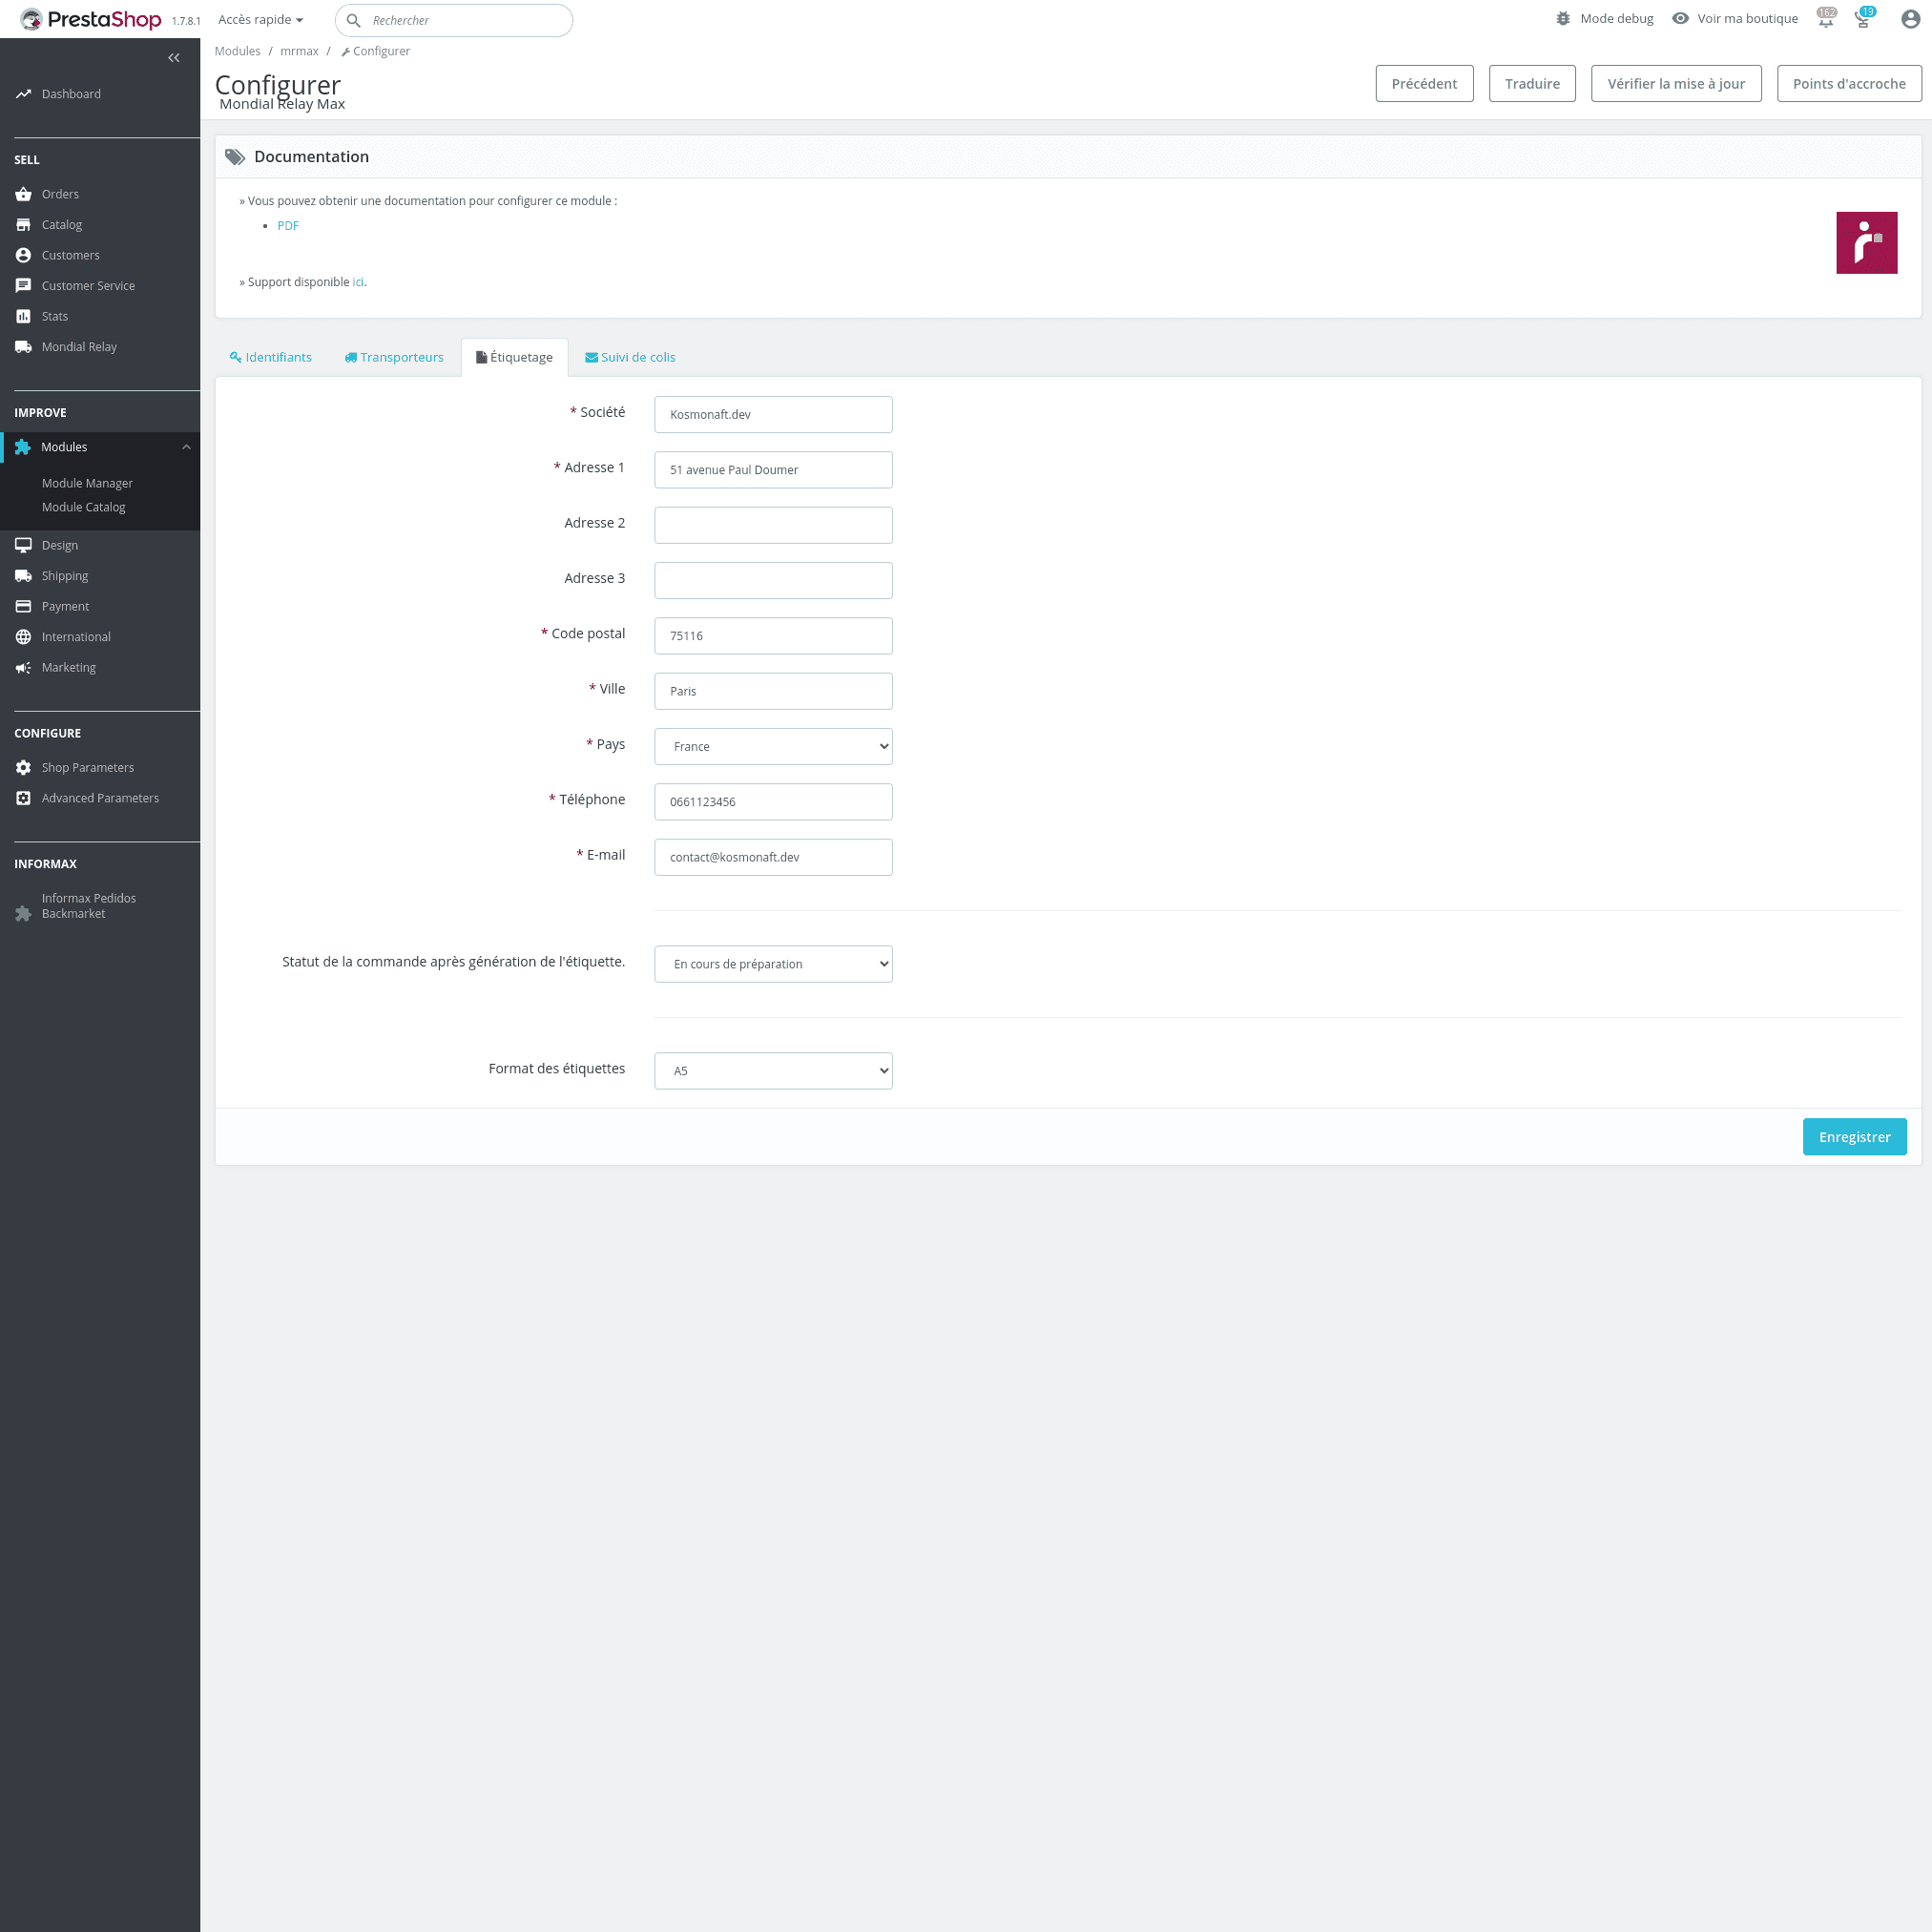Click the notifications bell icon
The height and width of the screenshot is (1932, 1932).
click(1825, 20)
